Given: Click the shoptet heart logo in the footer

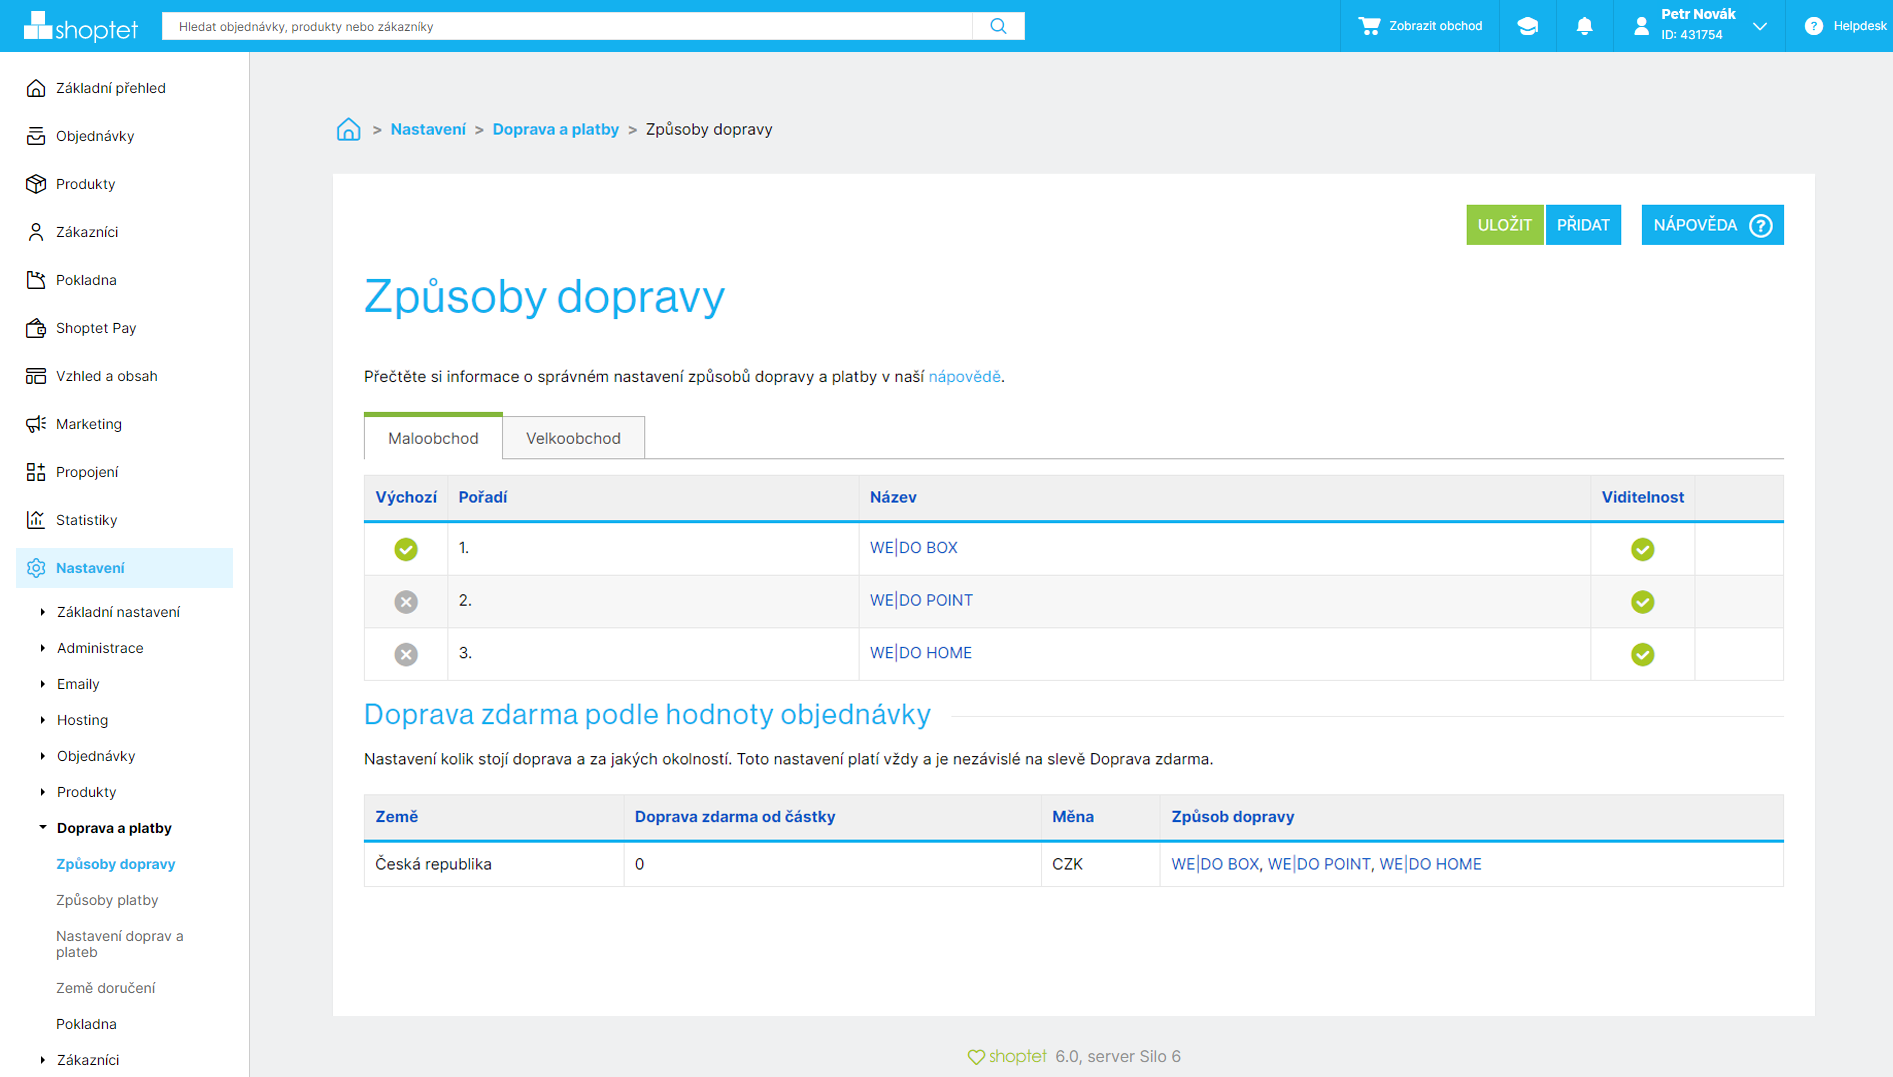Looking at the screenshot, I should (1007, 1056).
